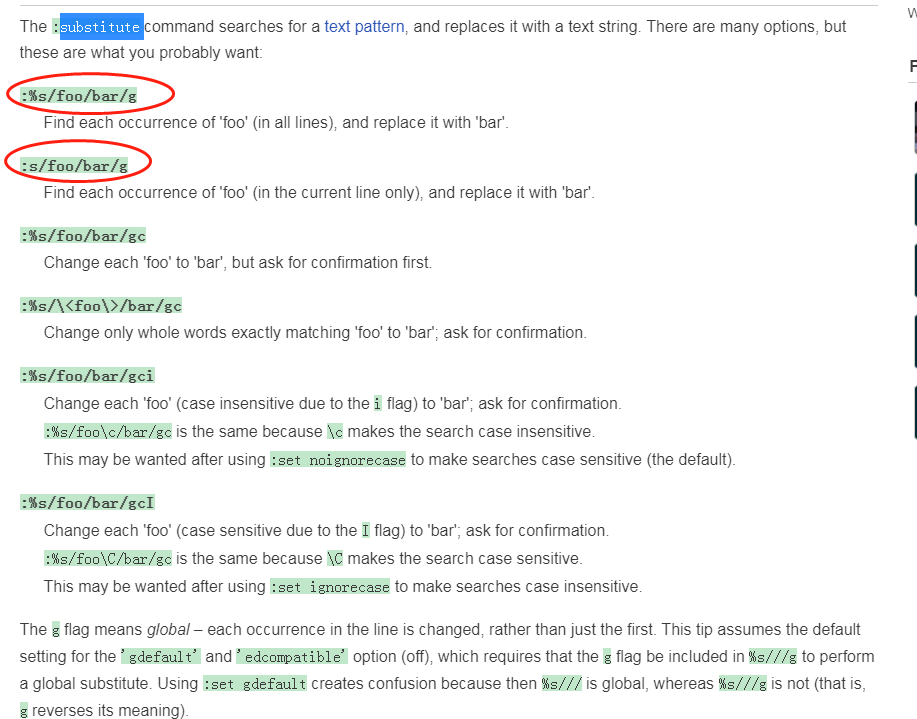Click the 'Find each occurrence of foo (in all lines)' description
This screenshot has height=719, width=917.
[x=276, y=123]
